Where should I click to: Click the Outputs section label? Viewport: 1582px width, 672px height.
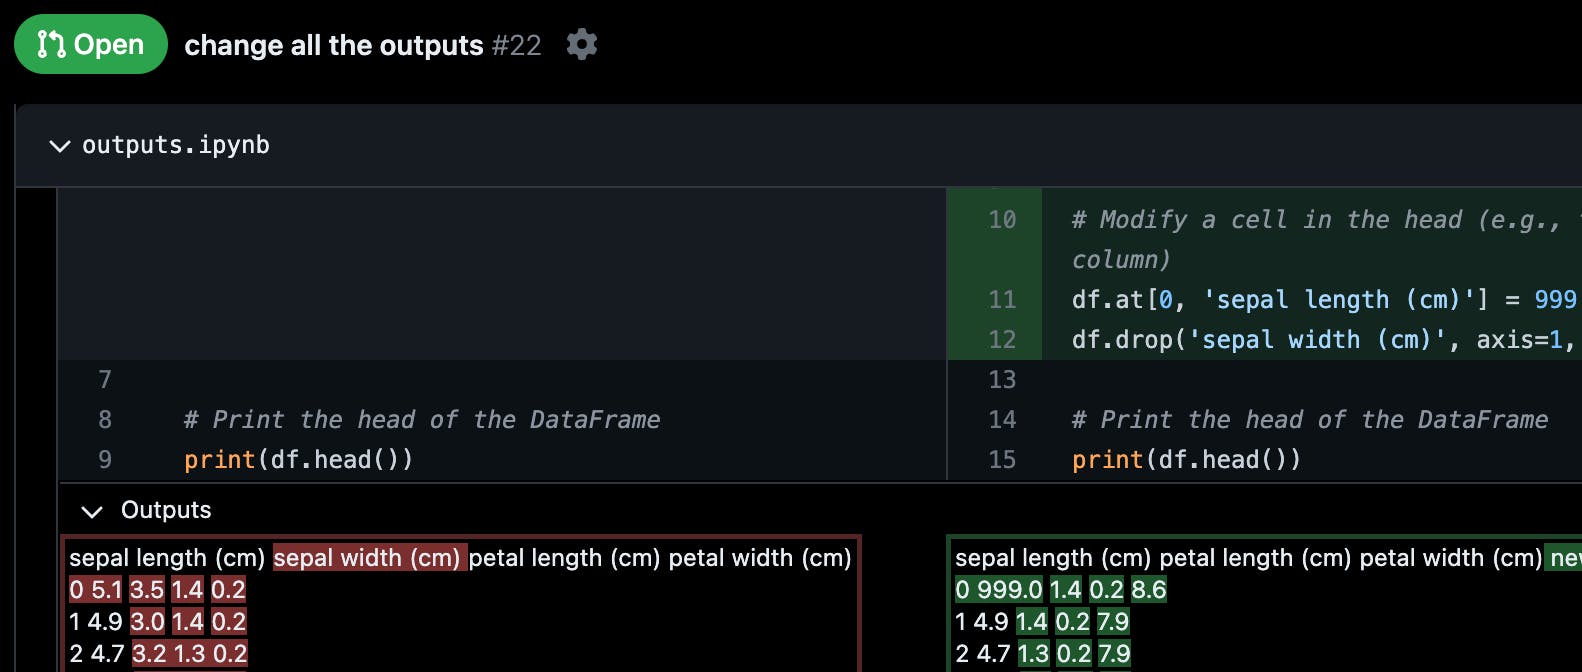[x=166, y=510]
